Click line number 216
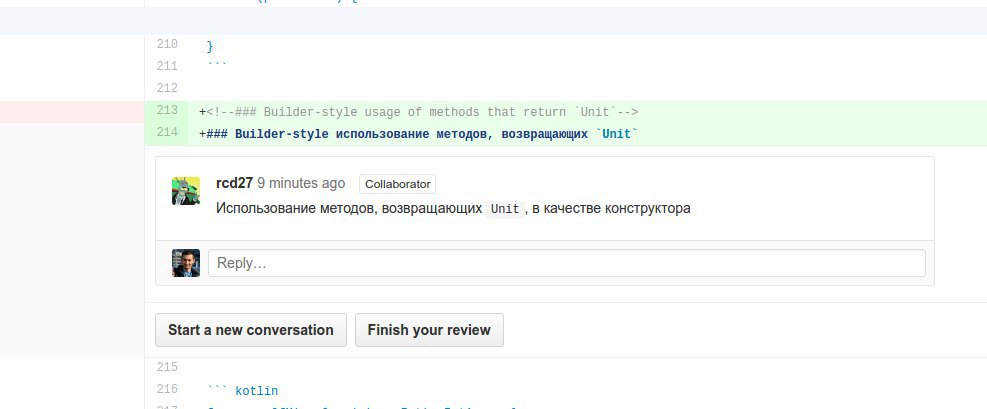Screen dimensions: 987x409 (x=167, y=389)
